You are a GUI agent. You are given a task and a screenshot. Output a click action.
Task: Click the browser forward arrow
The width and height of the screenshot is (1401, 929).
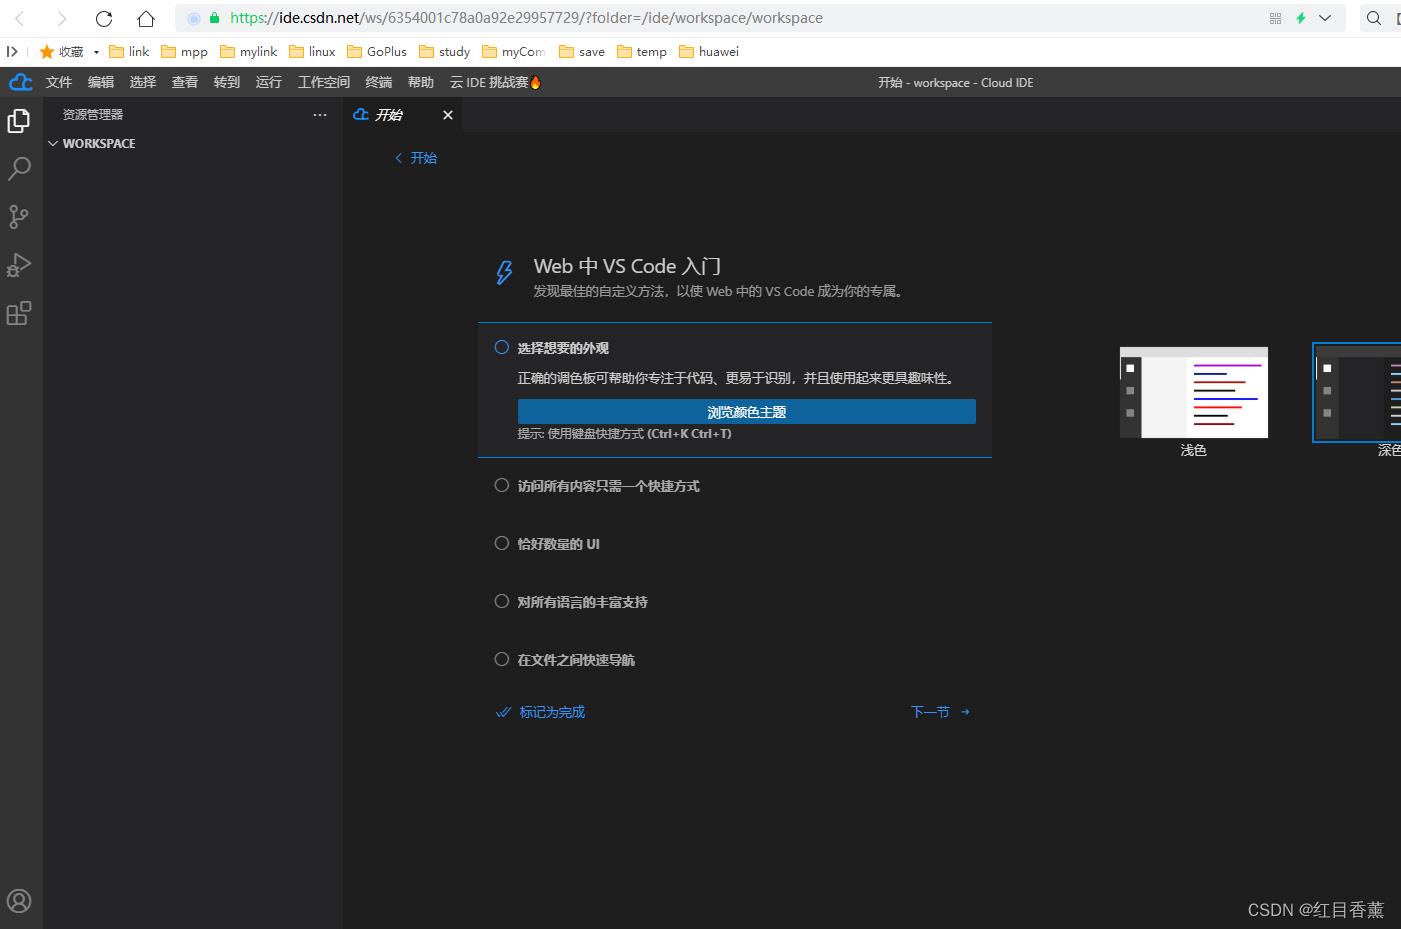(x=62, y=18)
